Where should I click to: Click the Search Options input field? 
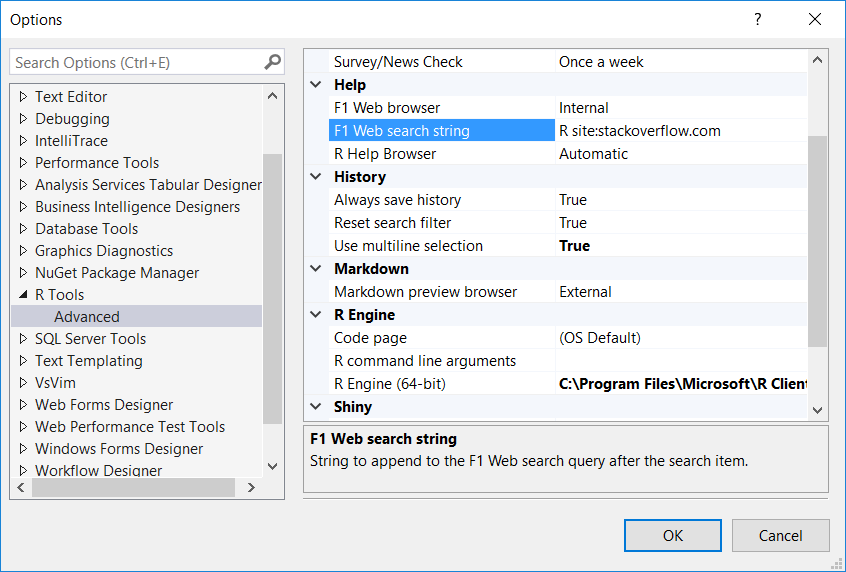tap(138, 63)
